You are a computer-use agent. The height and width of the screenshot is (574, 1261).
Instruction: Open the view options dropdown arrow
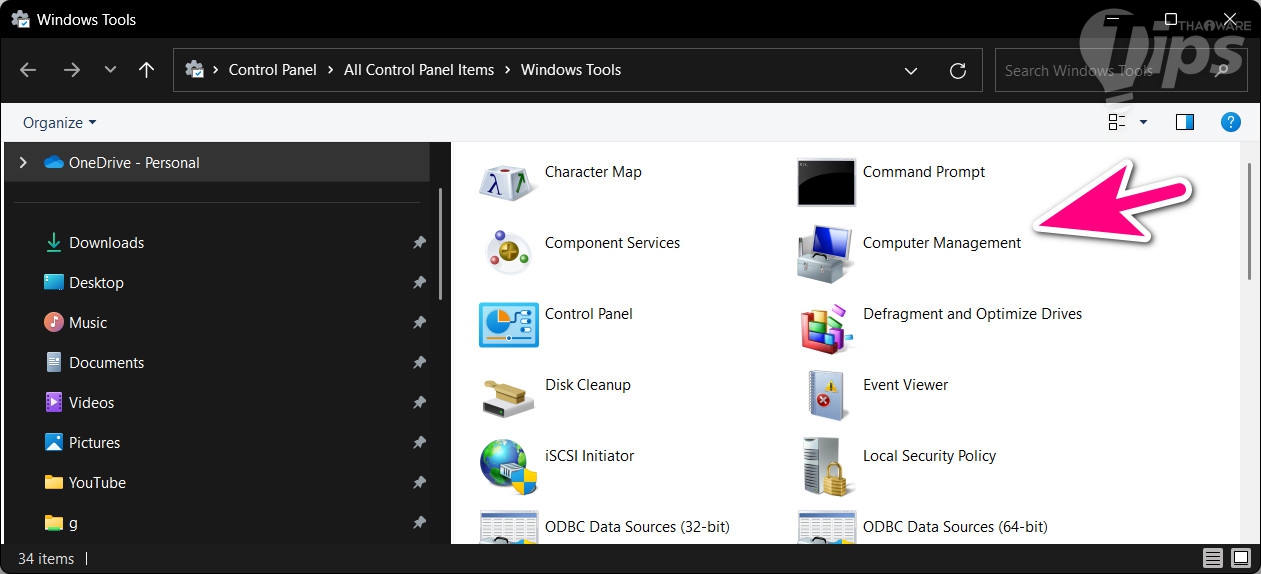point(1143,122)
